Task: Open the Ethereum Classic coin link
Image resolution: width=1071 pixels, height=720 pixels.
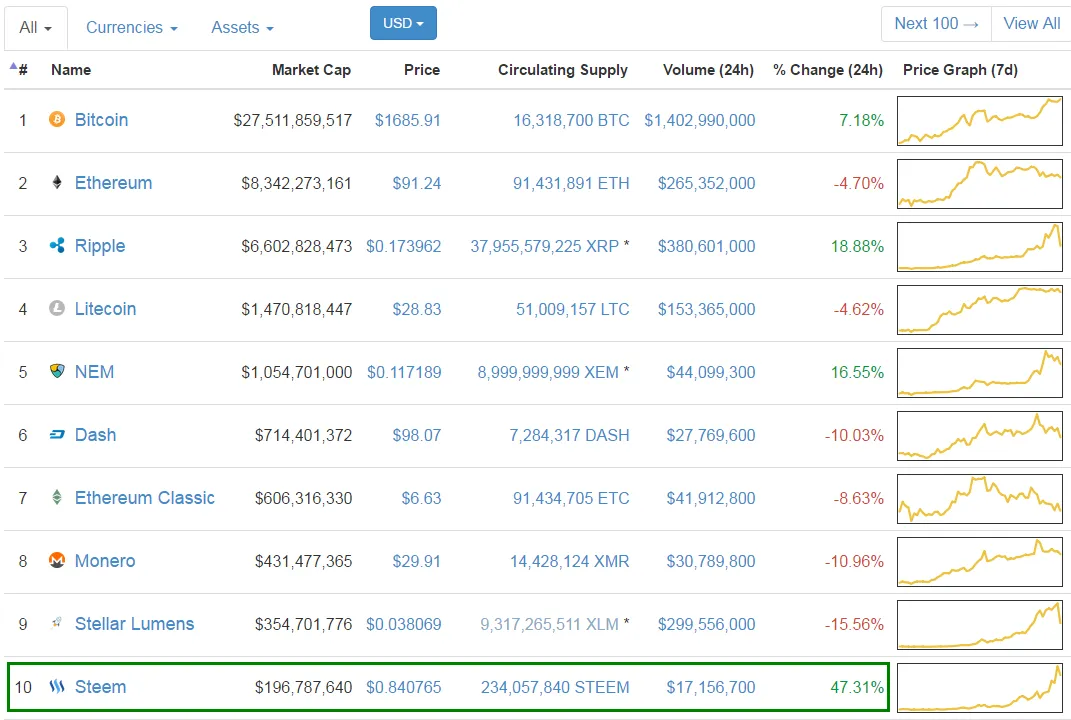Action: [144, 498]
